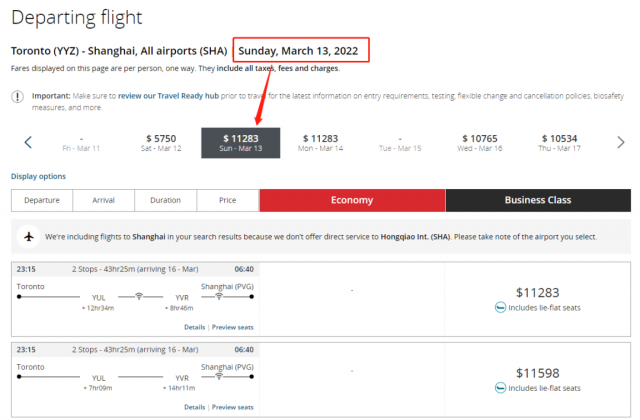Click the airplane icon in Shanghai notice
Image resolution: width=640 pixels, height=420 pixels.
[29, 236]
